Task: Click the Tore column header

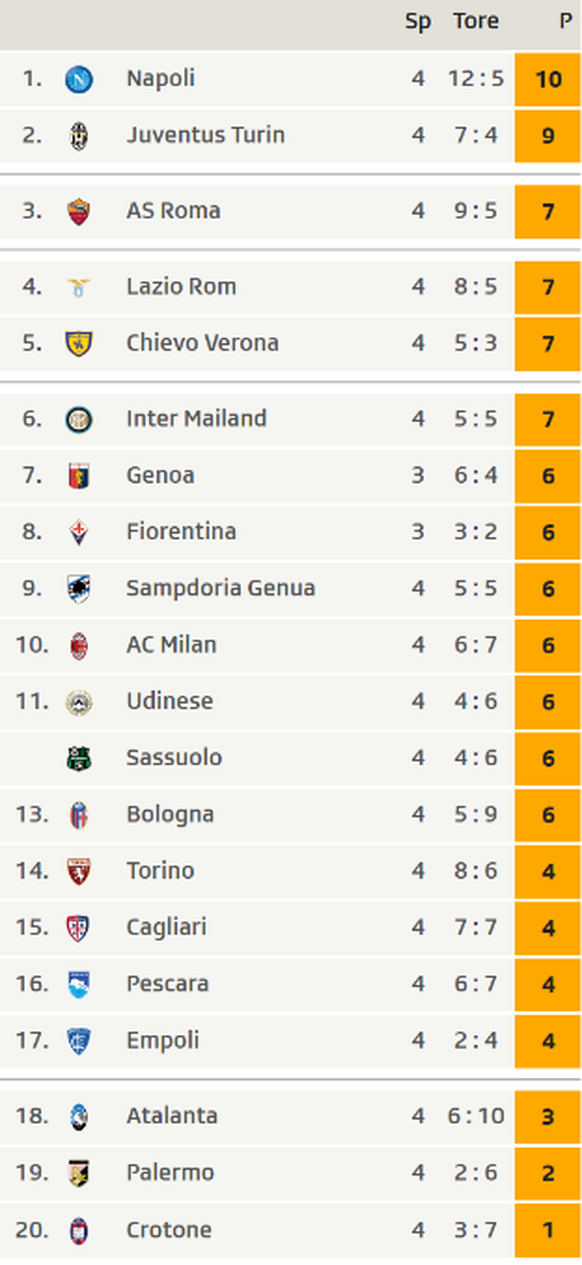Action: pyautogui.click(x=476, y=21)
